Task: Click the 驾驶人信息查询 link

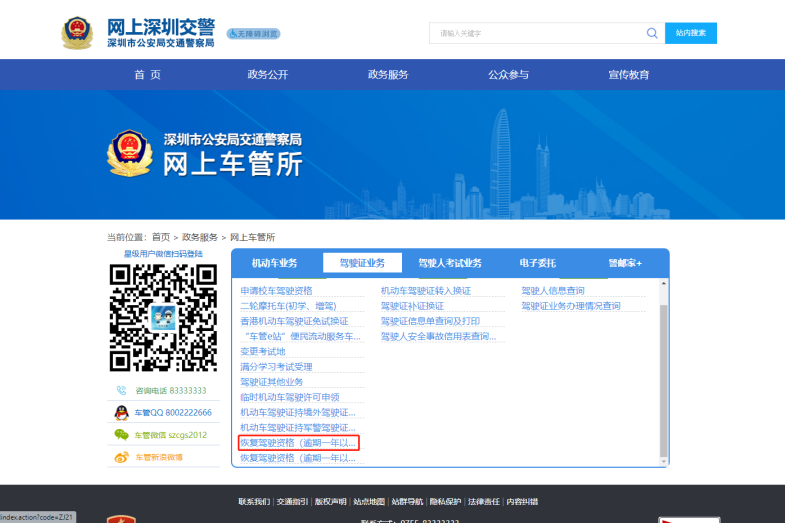Action: tap(553, 291)
